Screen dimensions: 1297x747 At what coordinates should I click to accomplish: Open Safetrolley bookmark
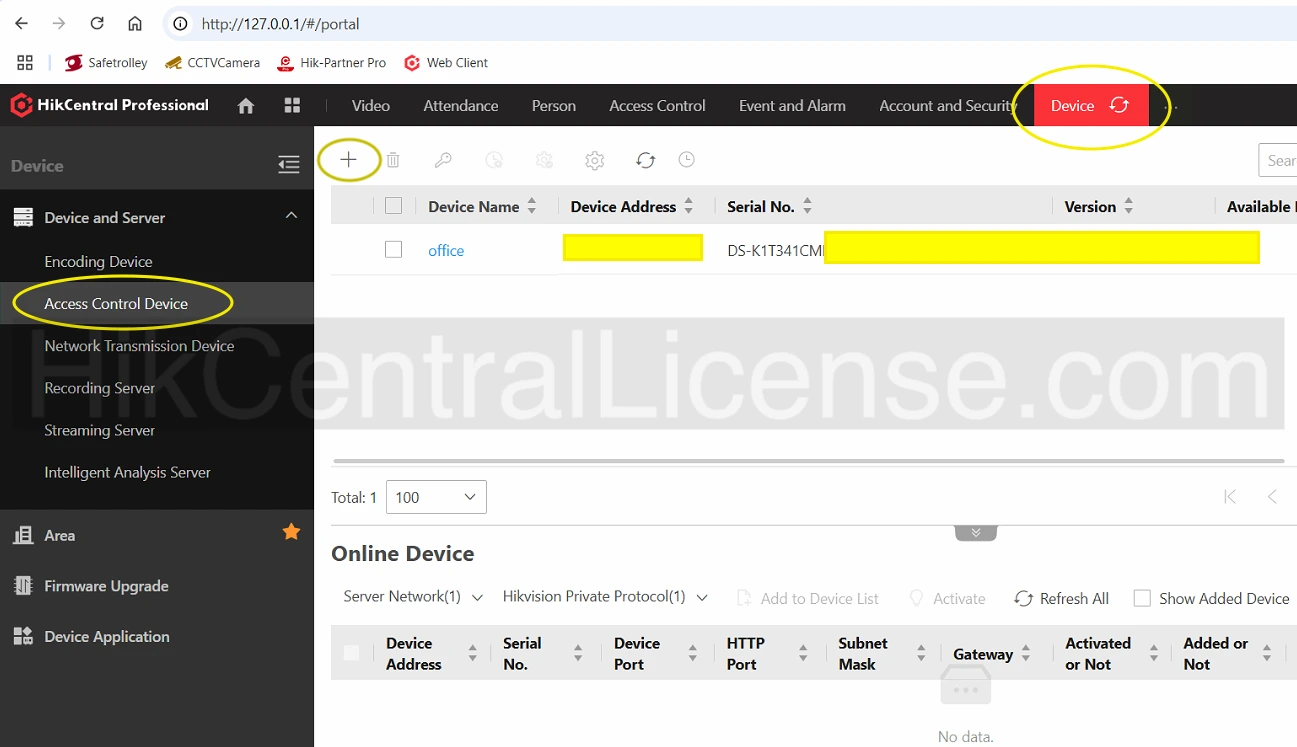(106, 62)
